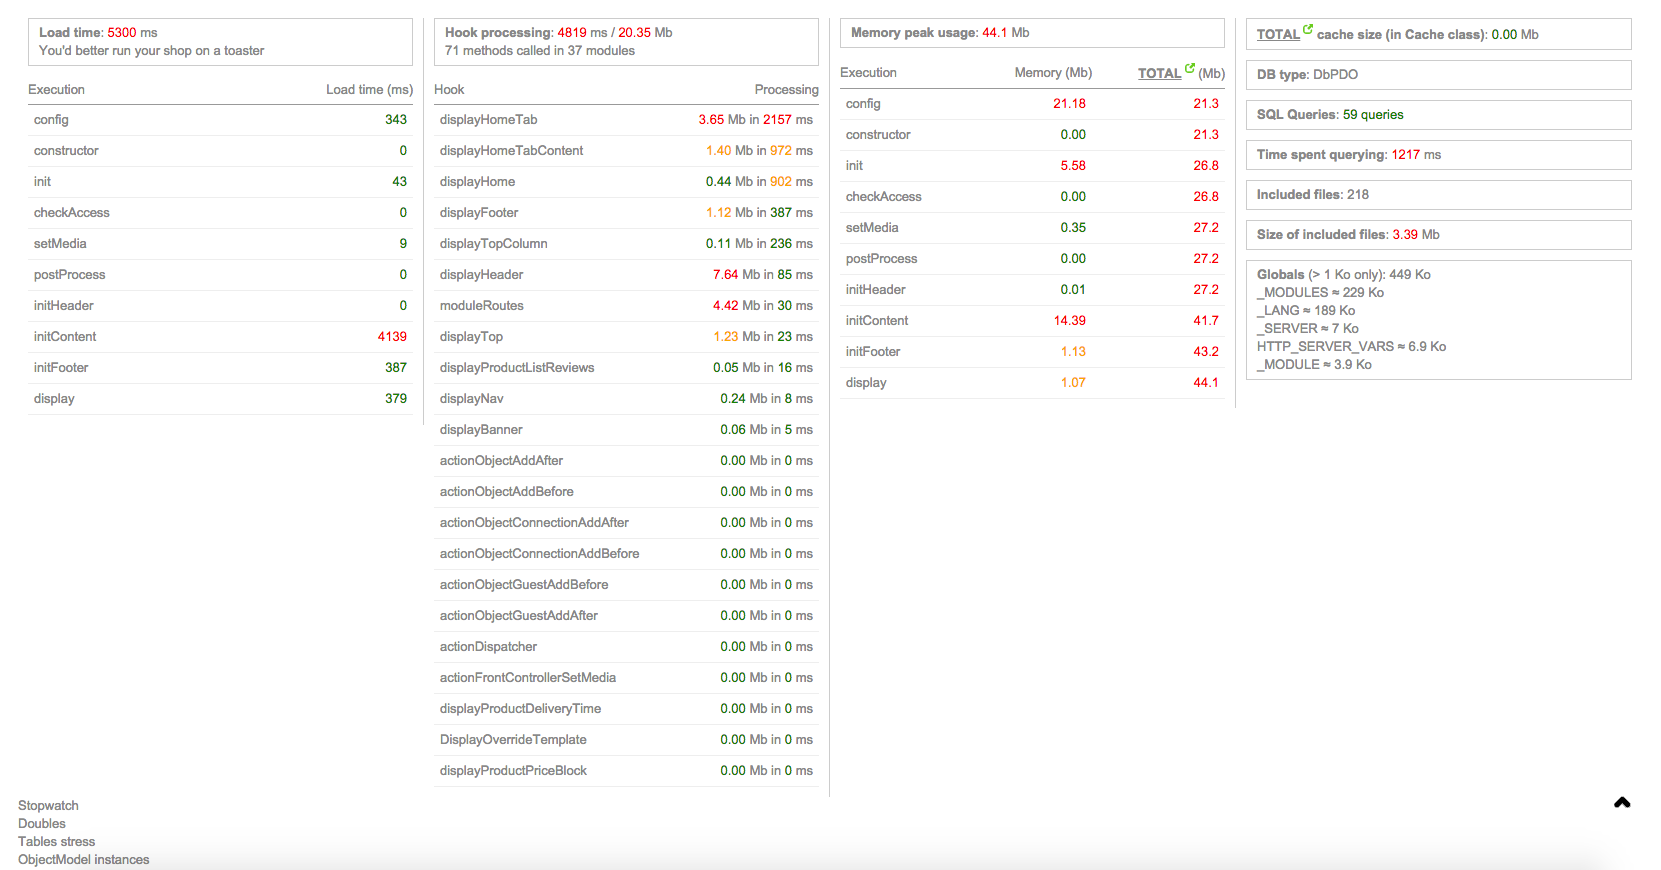Viewport: 1661px width, 870px height.
Task: Select the displayProductDeliveryTime hook name
Action: (x=520, y=709)
